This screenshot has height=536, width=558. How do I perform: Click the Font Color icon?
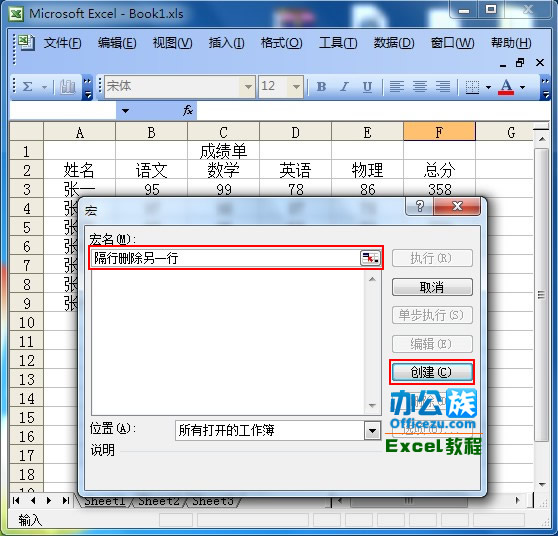[x=506, y=87]
